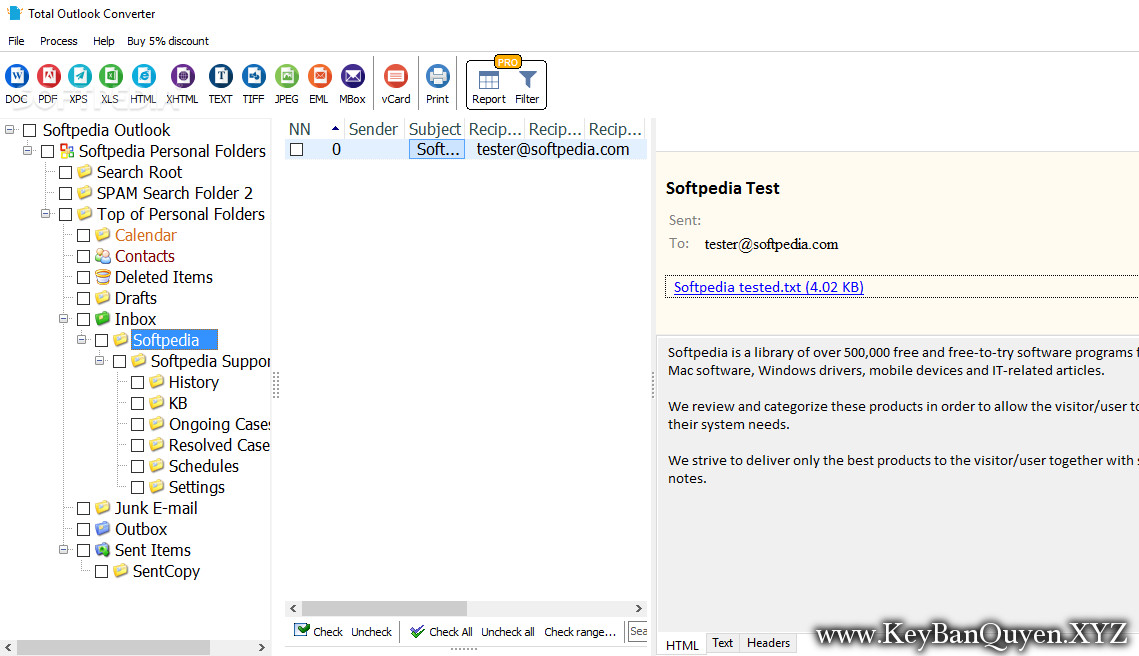1139x656 pixels.
Task: Collapse the selected Softpedia folder node
Action: 82,339
